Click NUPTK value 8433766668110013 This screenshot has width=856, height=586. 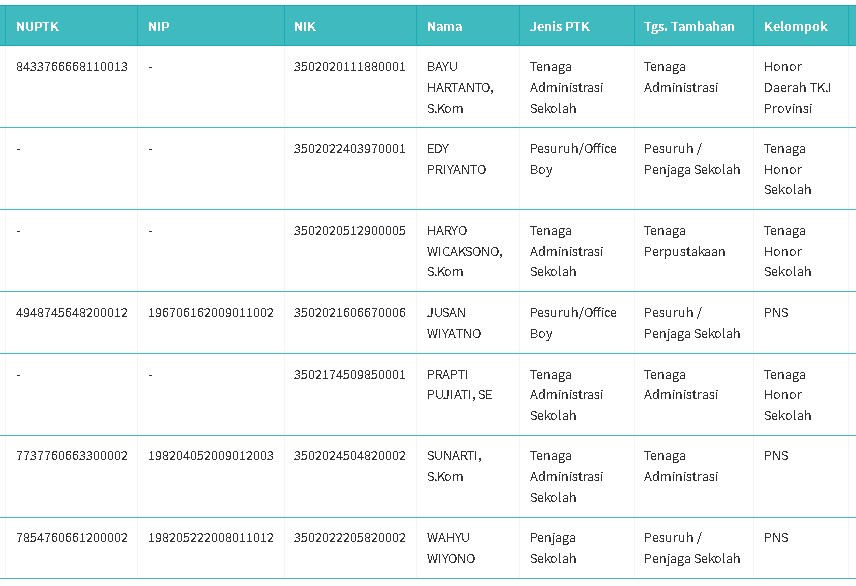pyautogui.click(x=72, y=67)
